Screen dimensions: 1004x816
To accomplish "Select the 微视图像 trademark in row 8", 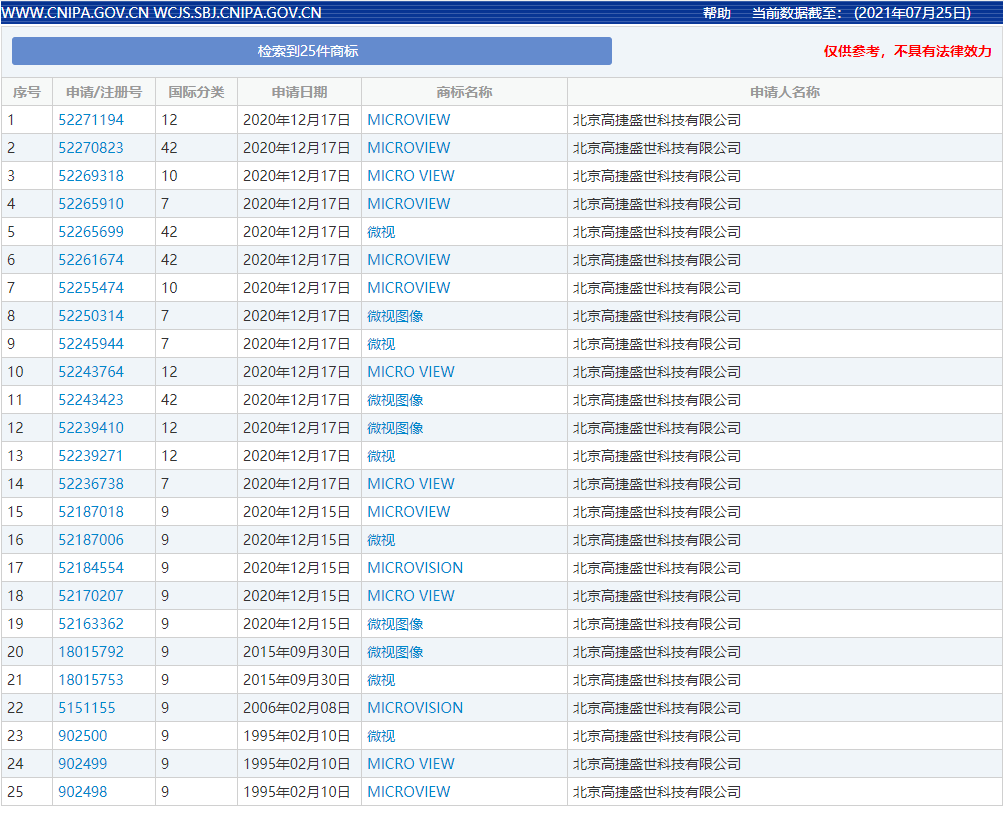I will (395, 316).
